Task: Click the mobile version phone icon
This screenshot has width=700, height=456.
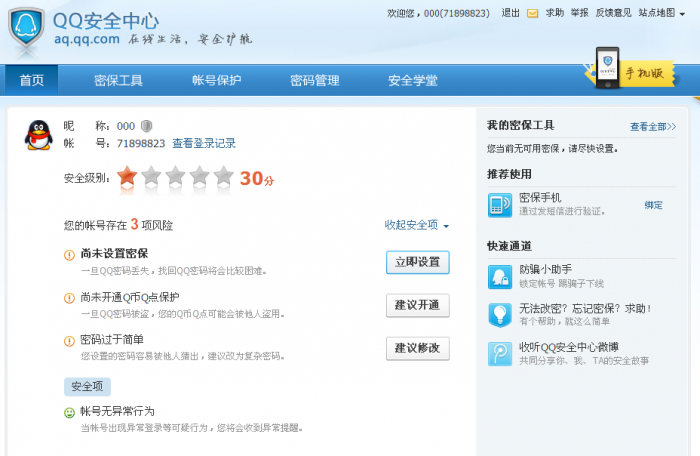Action: [x=607, y=67]
